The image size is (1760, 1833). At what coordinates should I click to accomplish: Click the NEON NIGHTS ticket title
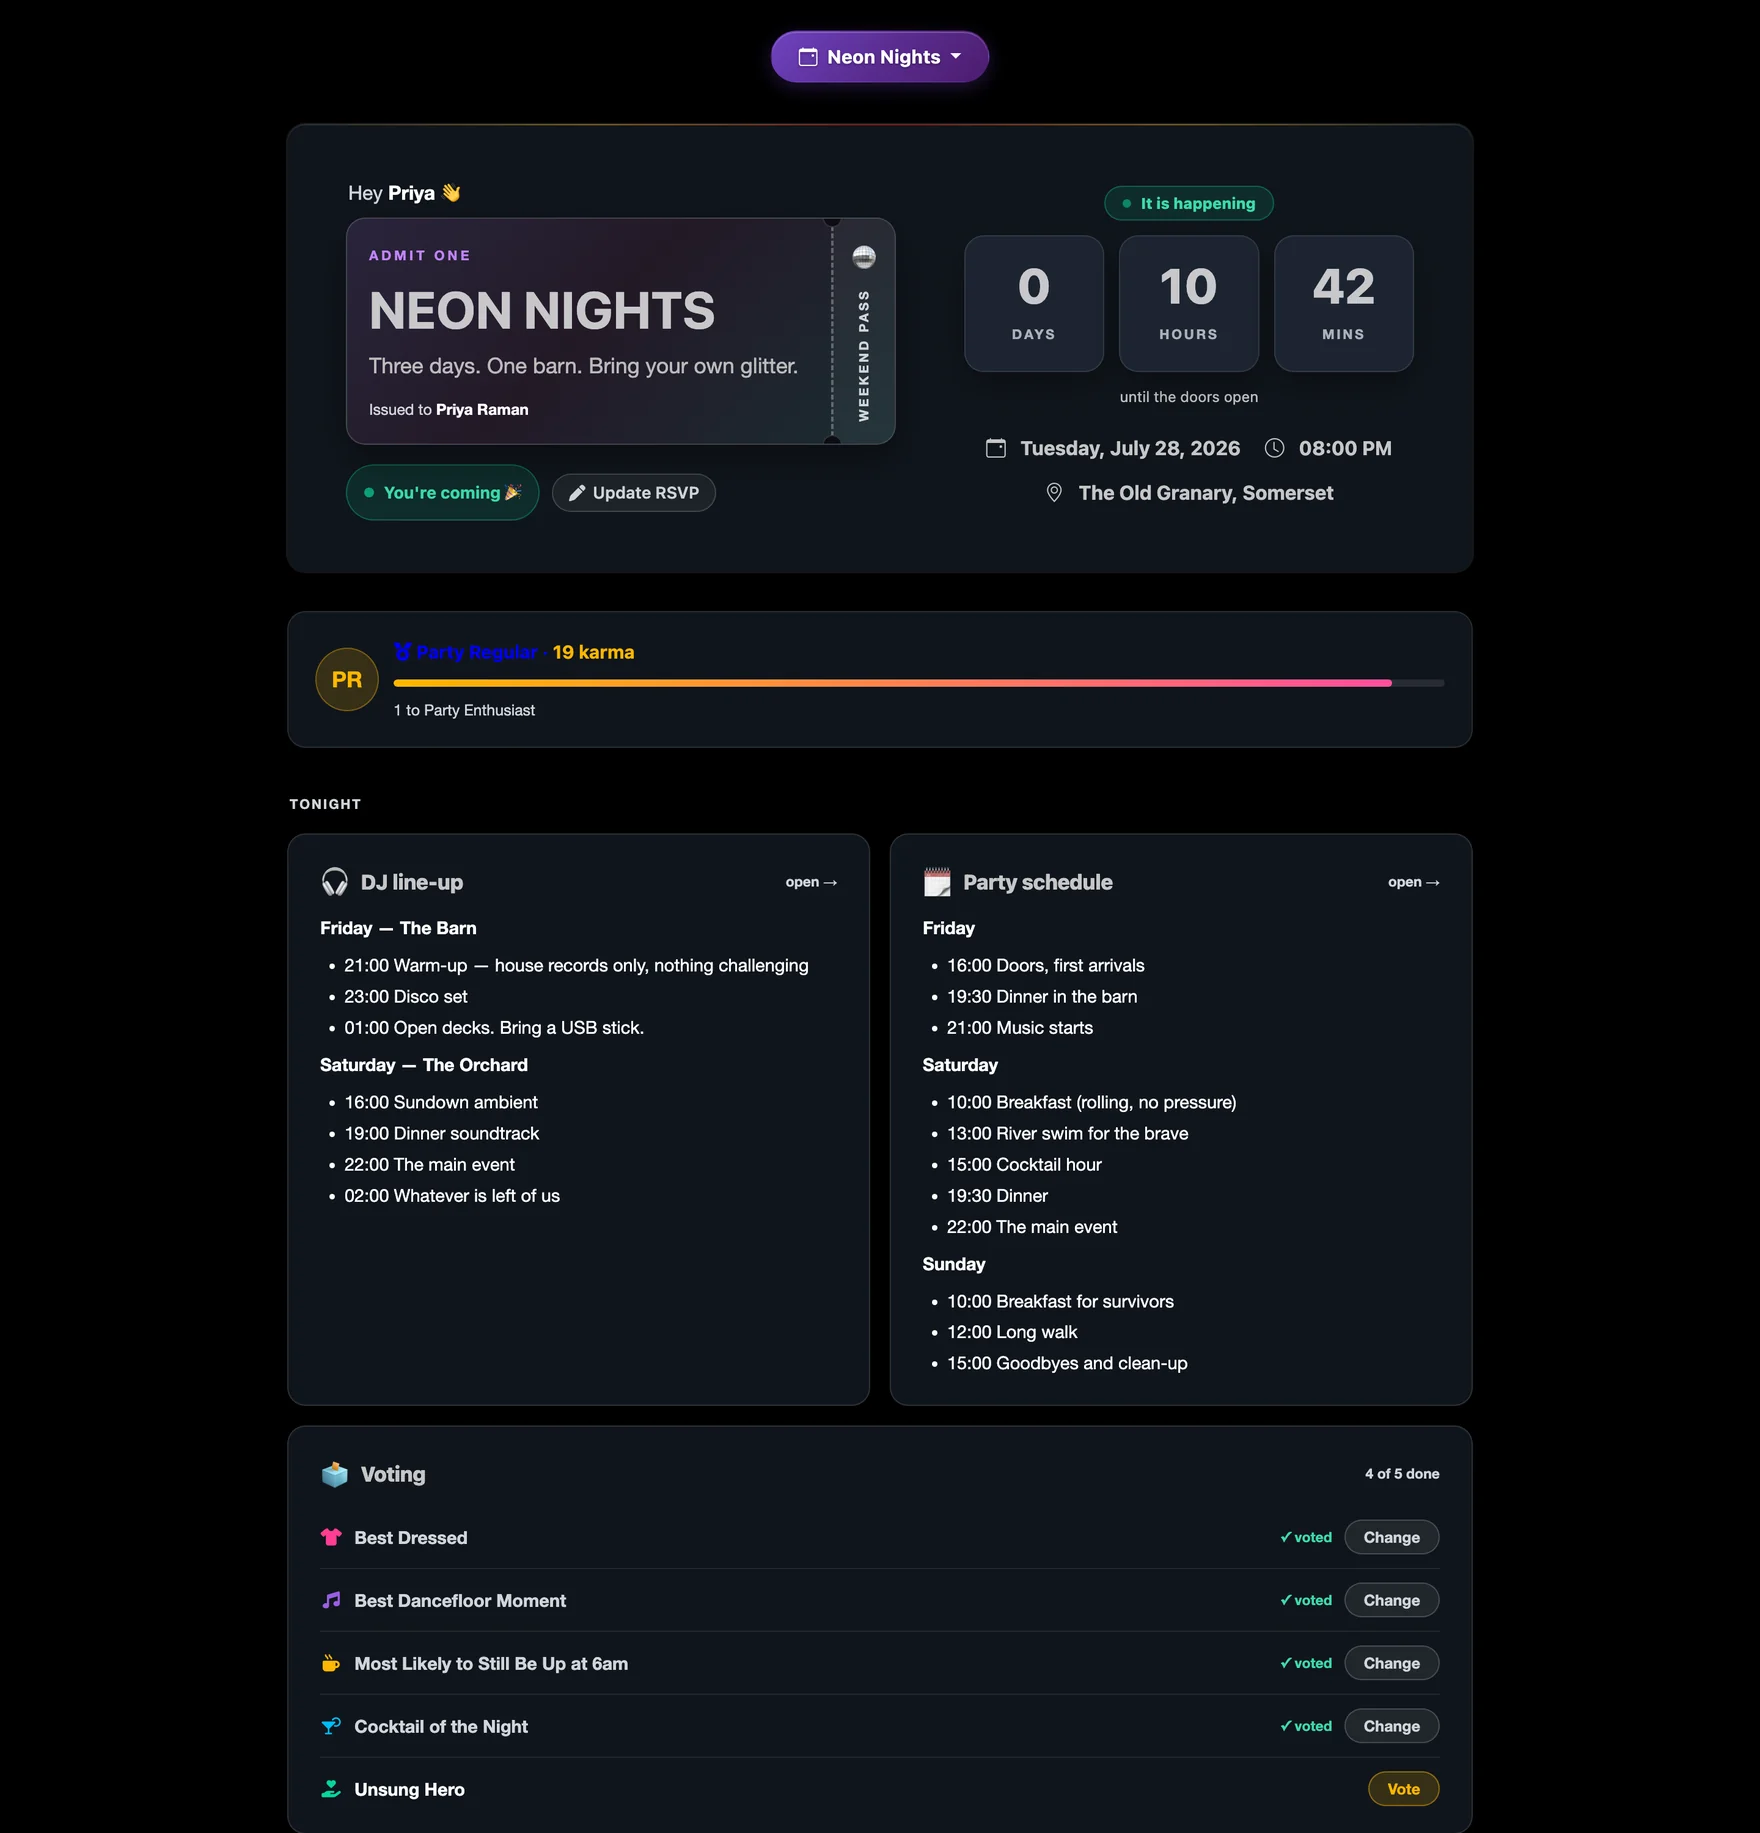541,311
